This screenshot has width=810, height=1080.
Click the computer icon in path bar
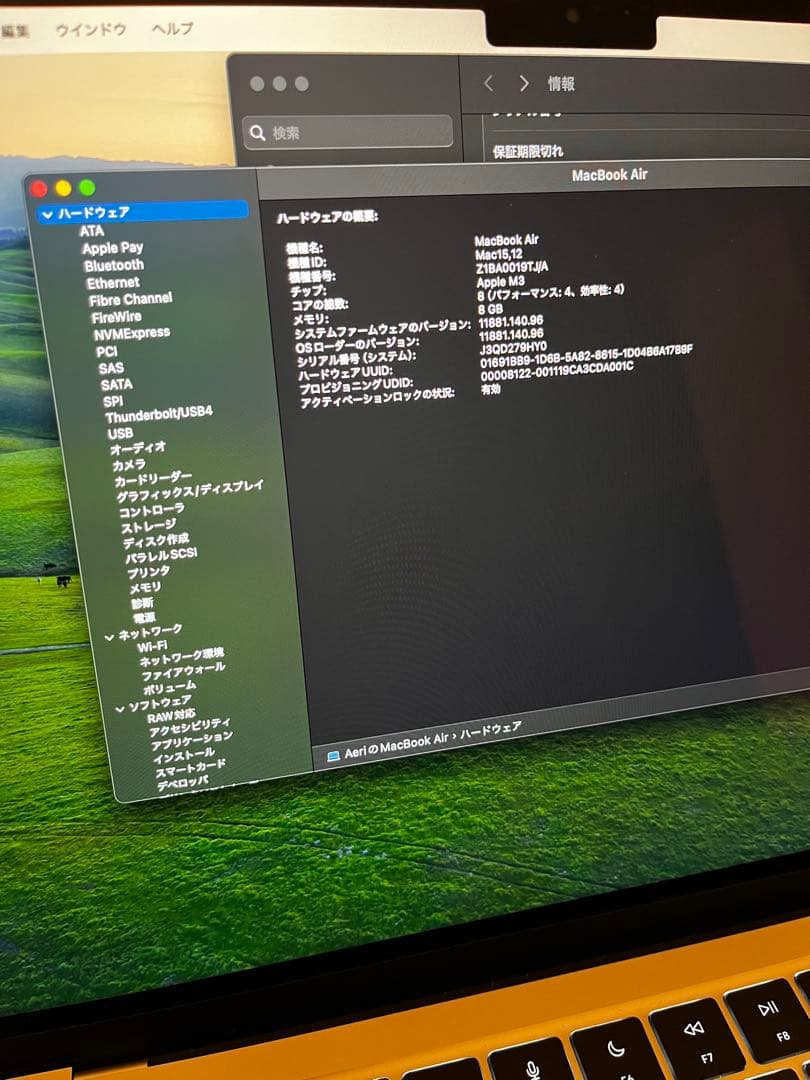click(x=333, y=757)
